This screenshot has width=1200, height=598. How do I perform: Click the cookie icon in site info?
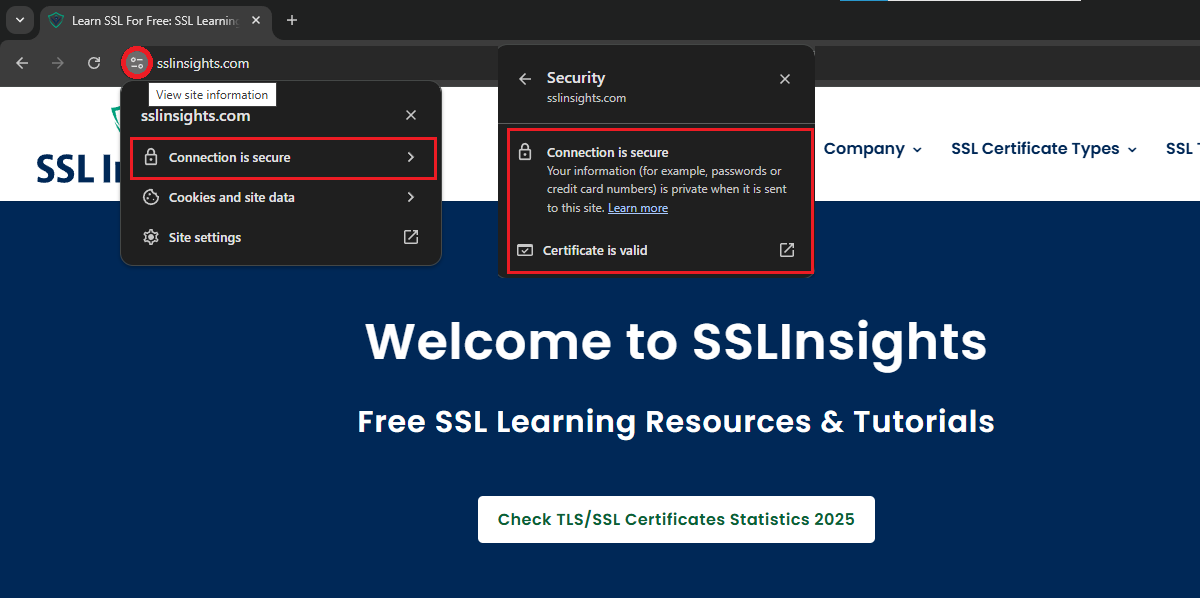tap(151, 198)
